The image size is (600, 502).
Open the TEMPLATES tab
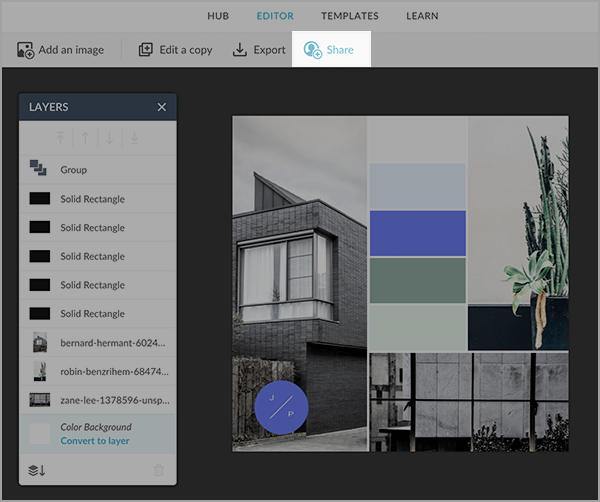point(350,16)
